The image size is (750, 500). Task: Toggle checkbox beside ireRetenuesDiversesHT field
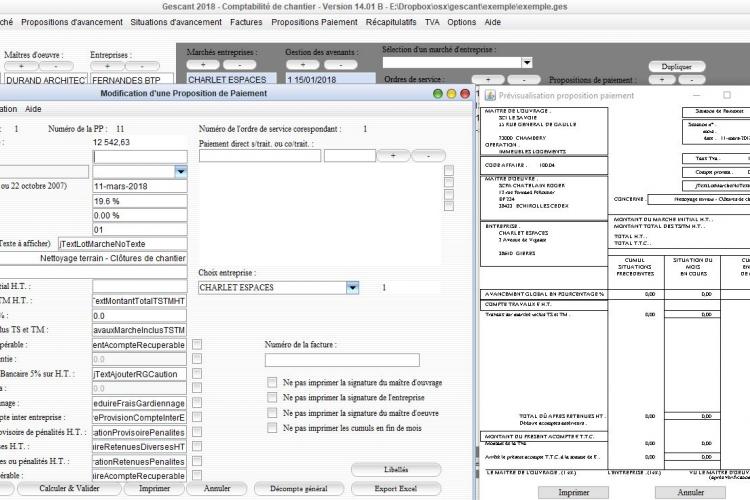tap(197, 446)
